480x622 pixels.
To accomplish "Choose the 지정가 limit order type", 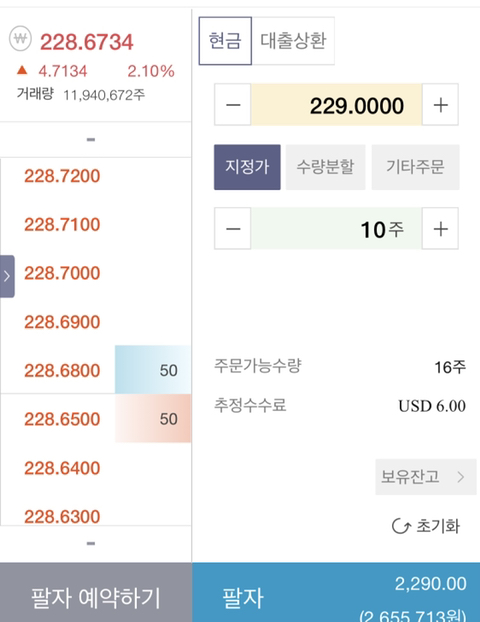I will [247, 167].
